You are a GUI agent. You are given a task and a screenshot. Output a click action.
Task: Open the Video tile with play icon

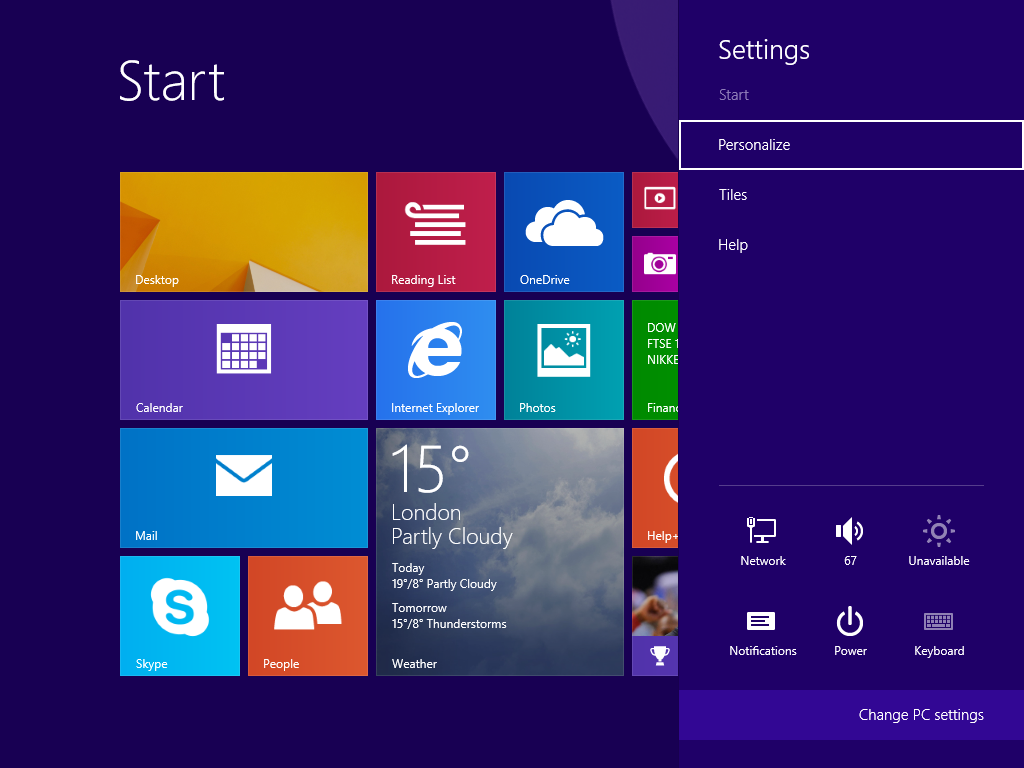tap(655, 200)
